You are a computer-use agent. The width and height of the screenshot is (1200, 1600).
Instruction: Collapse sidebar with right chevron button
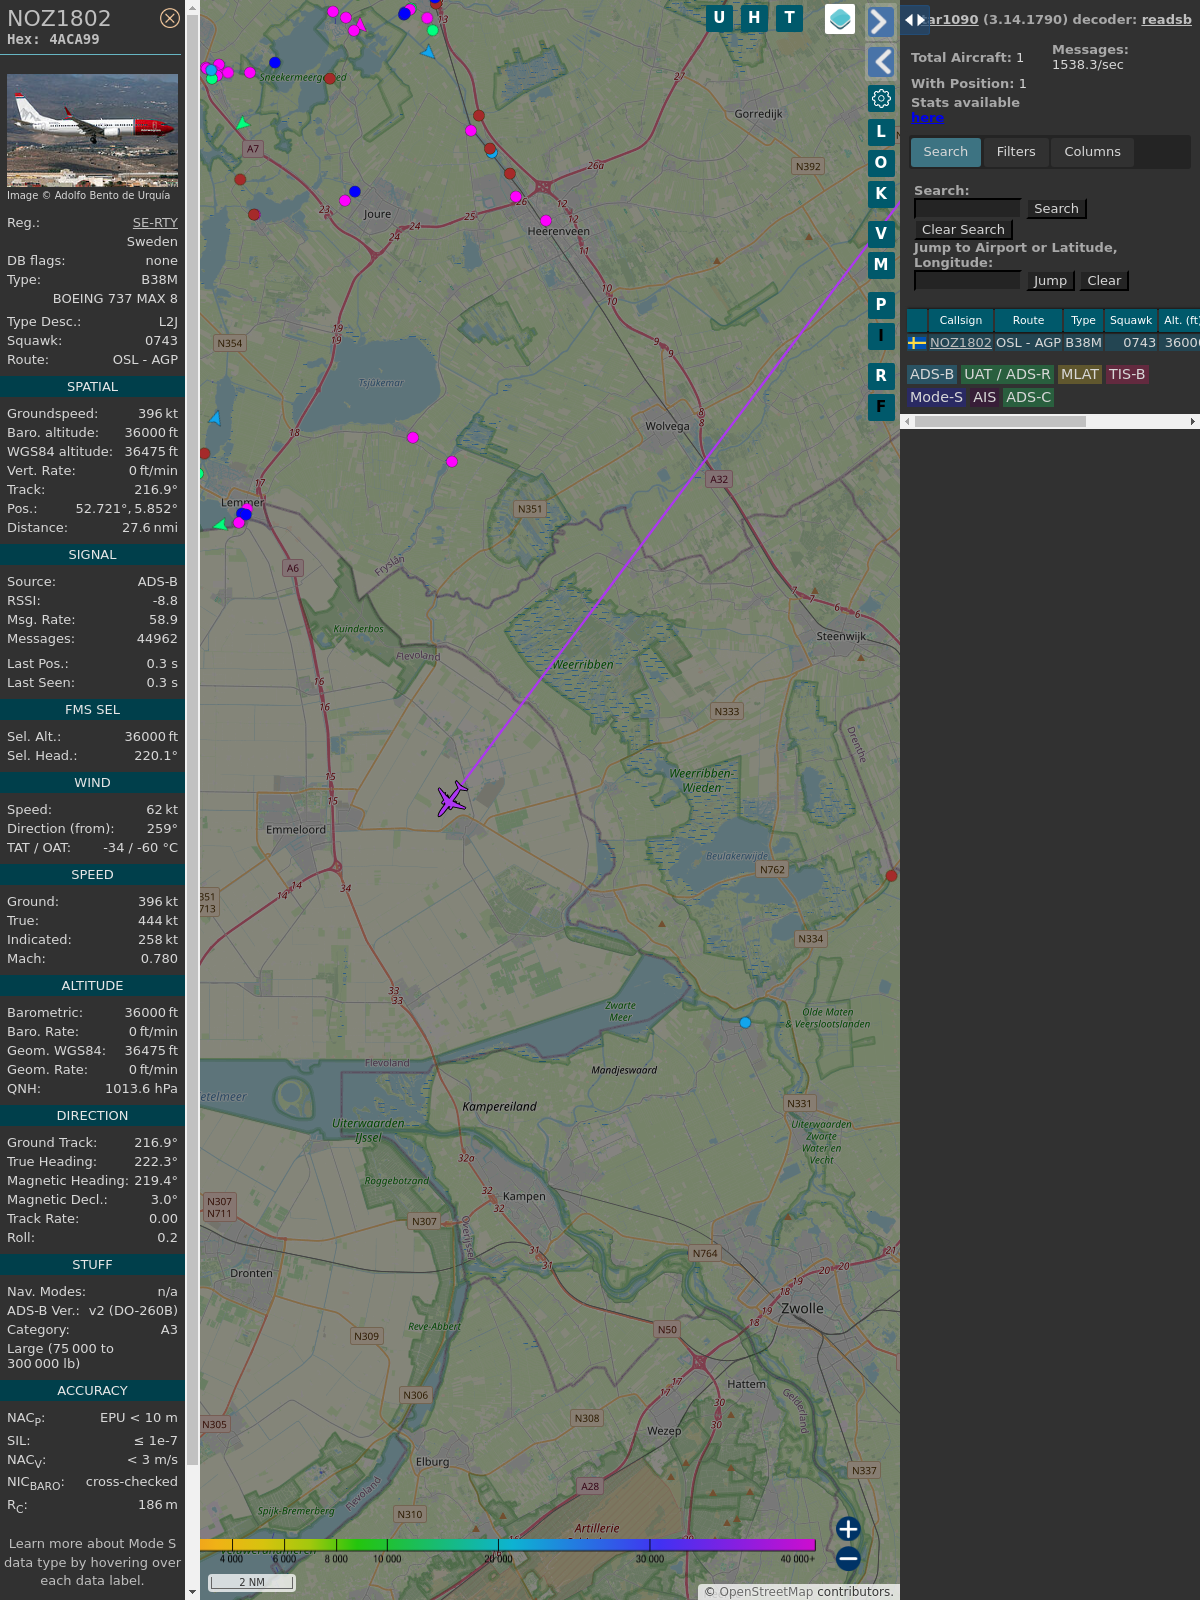(x=880, y=22)
